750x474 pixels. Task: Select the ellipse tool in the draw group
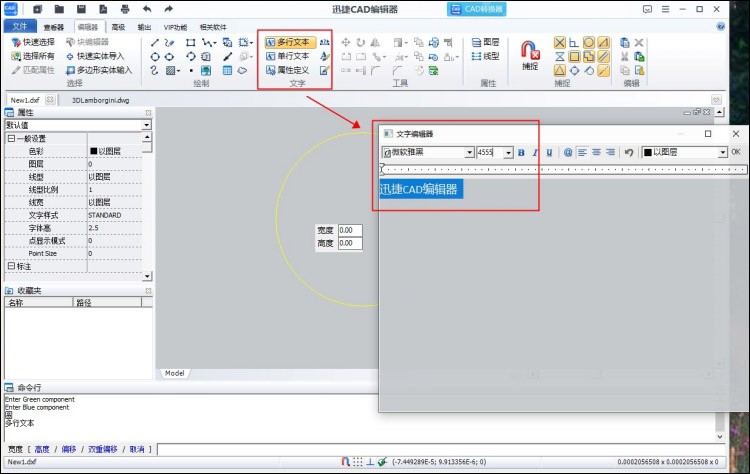[169, 56]
